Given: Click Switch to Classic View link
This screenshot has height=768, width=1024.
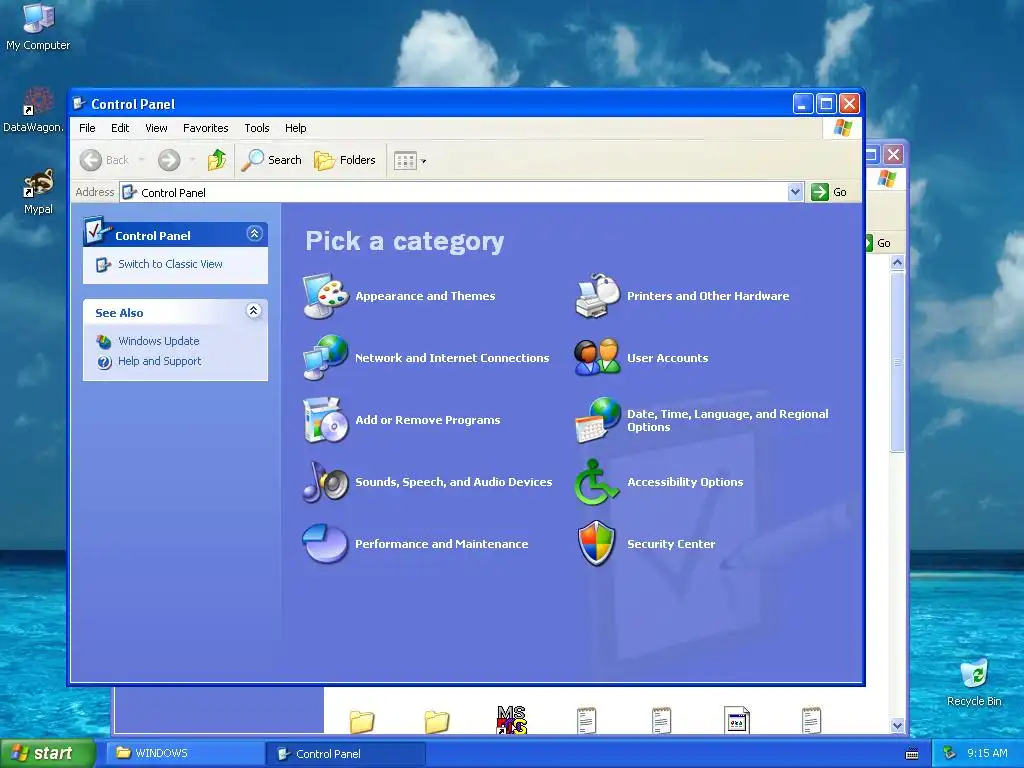Looking at the screenshot, I should tap(170, 264).
